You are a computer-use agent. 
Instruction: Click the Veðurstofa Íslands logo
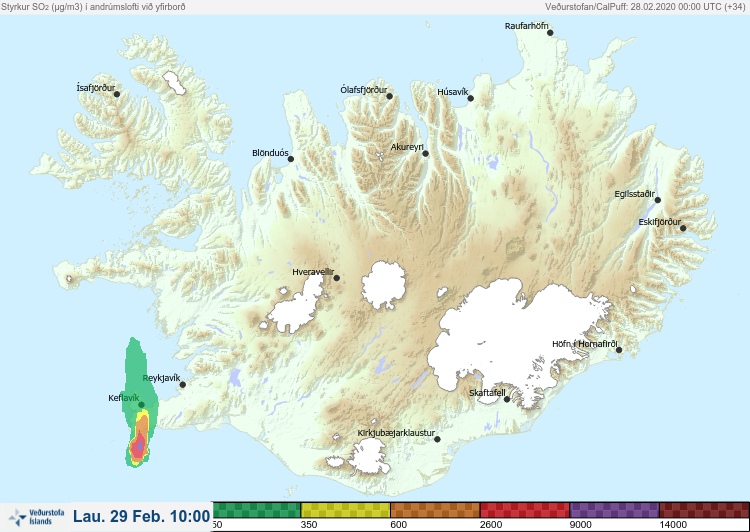(36, 517)
